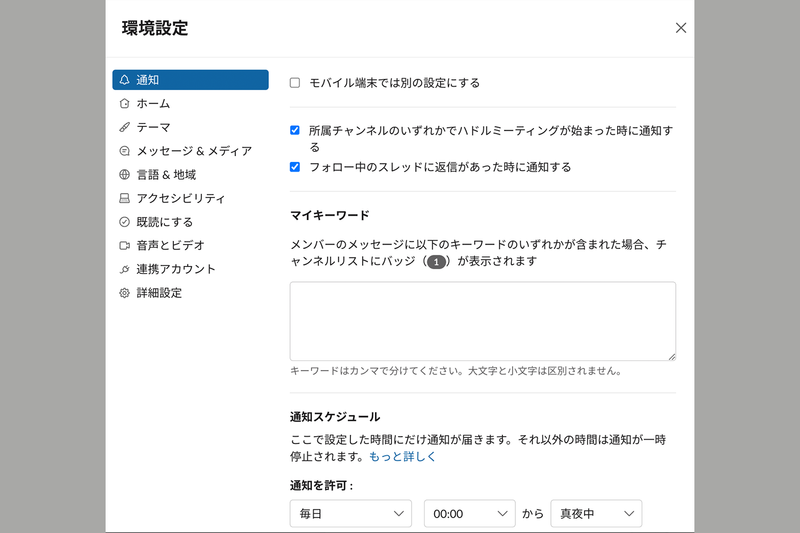Click the フォロー中のスレッドに返信 label text
Screen dimensions: 800x533
[x=440, y=167]
